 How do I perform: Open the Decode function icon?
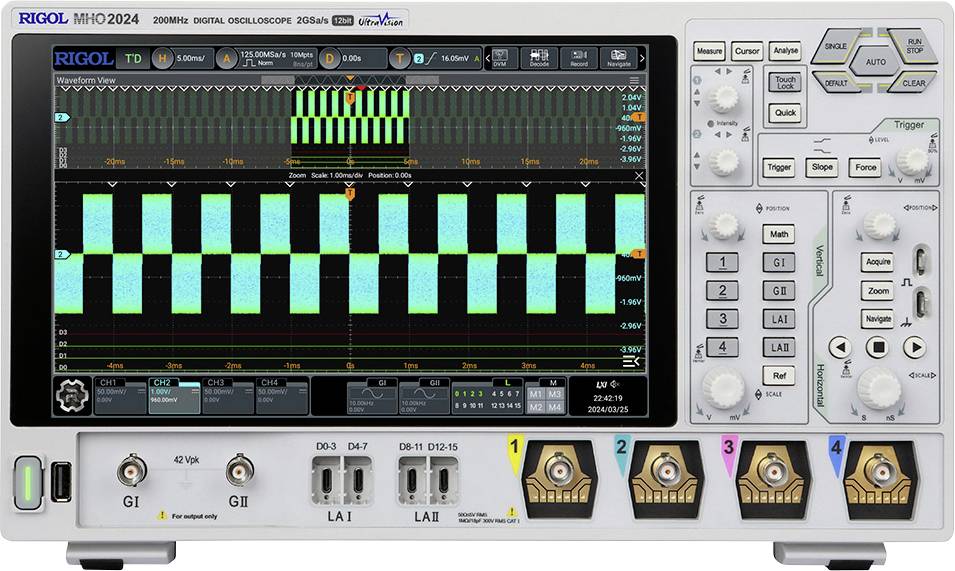[x=539, y=58]
